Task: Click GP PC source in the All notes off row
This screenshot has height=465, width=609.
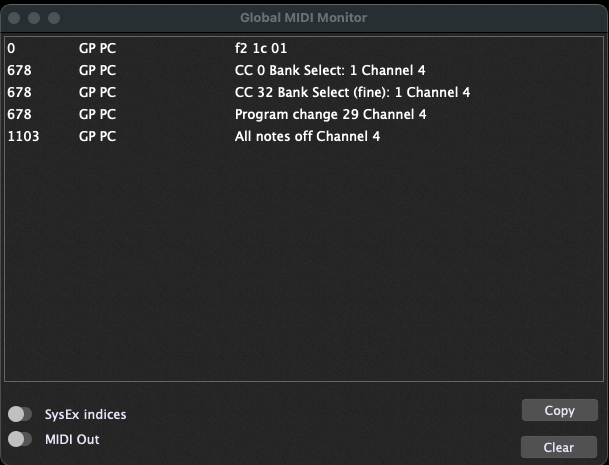Action: tap(97, 136)
